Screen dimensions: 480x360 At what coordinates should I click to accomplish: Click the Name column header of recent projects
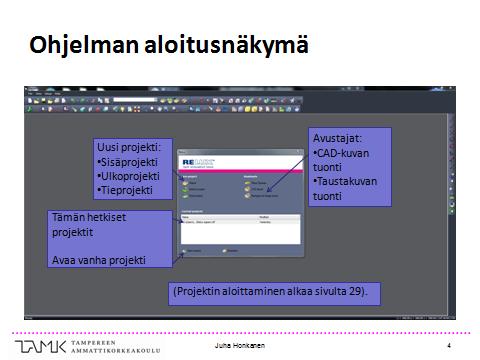pyautogui.click(x=185, y=217)
